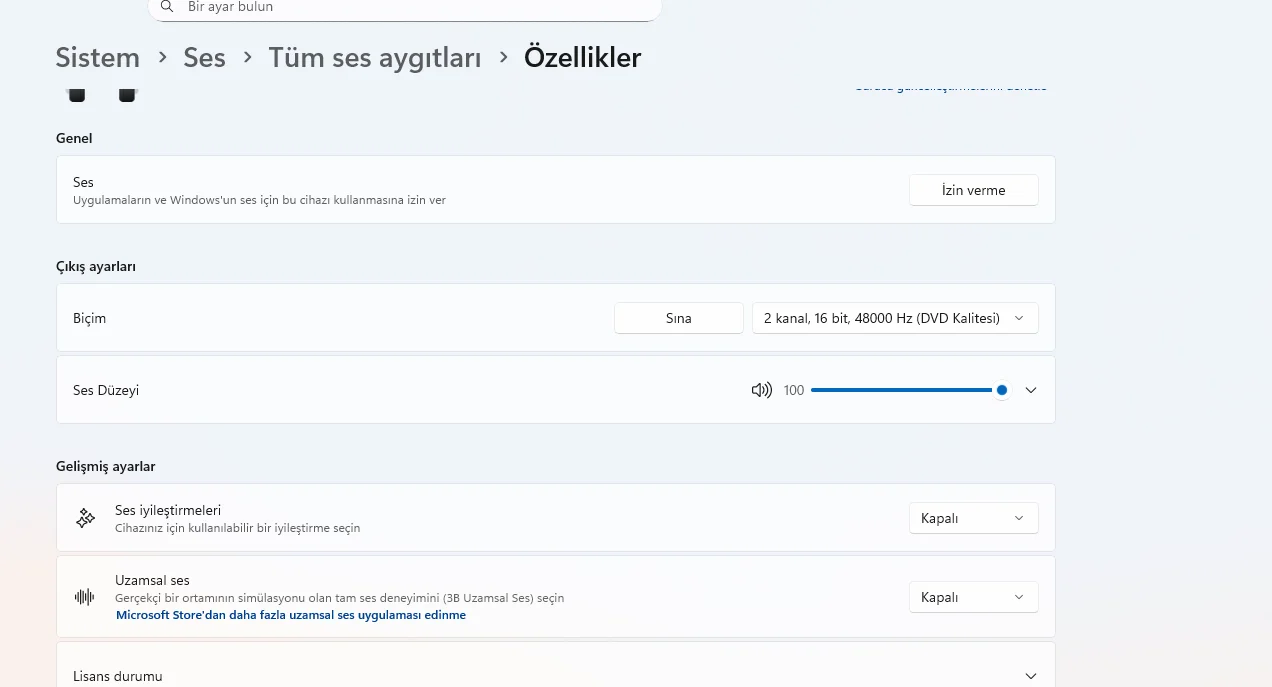This screenshot has width=1272, height=687.
Task: Click the Genel section heading
Action: click(x=74, y=138)
